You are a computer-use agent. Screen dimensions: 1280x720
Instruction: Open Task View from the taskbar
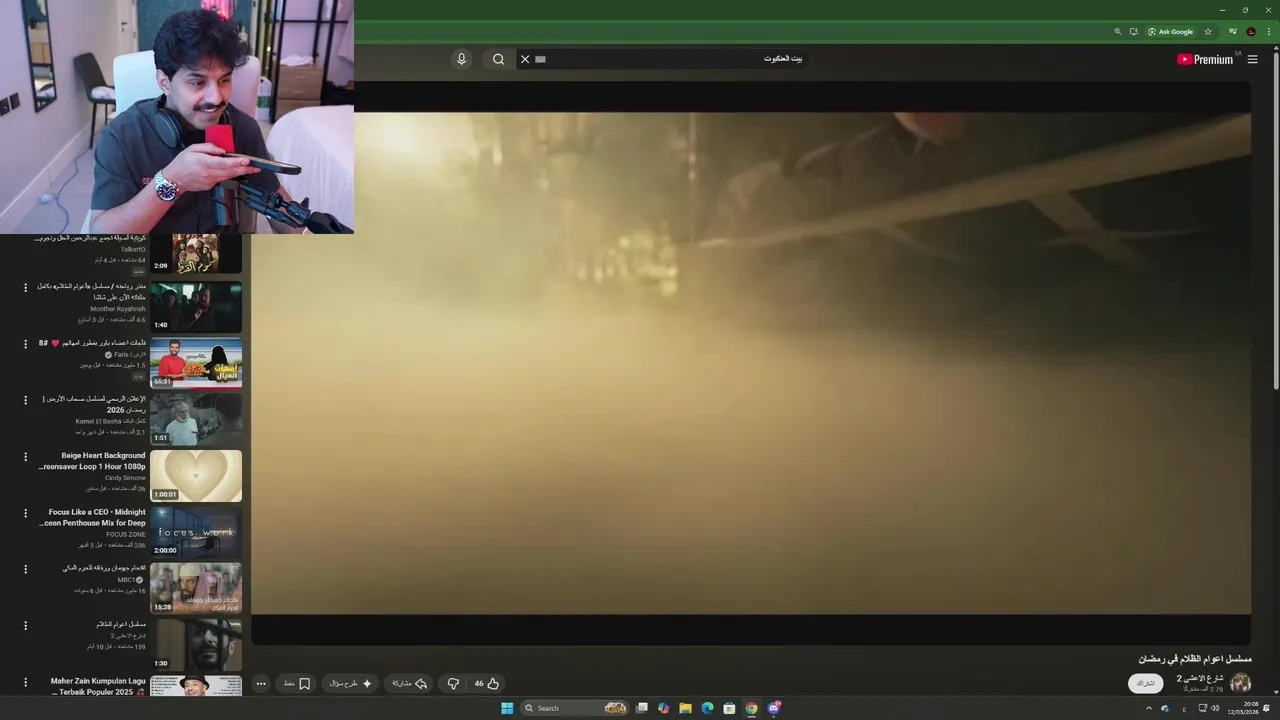pyautogui.click(x=642, y=708)
